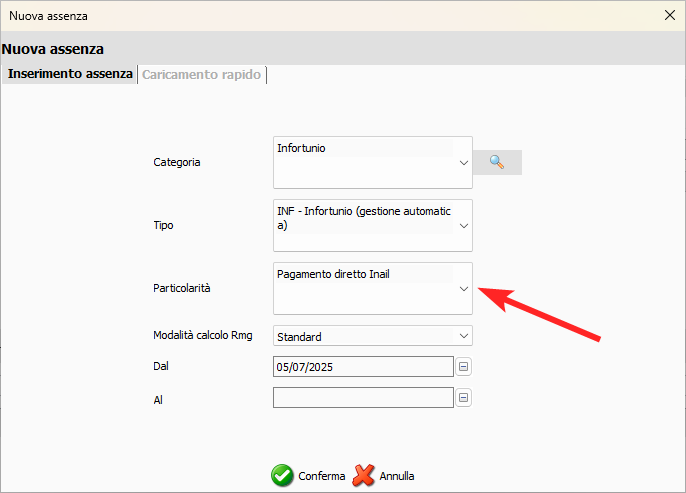Click the Dal date field showing 05/07/2025
The image size is (686, 493).
click(x=362, y=367)
